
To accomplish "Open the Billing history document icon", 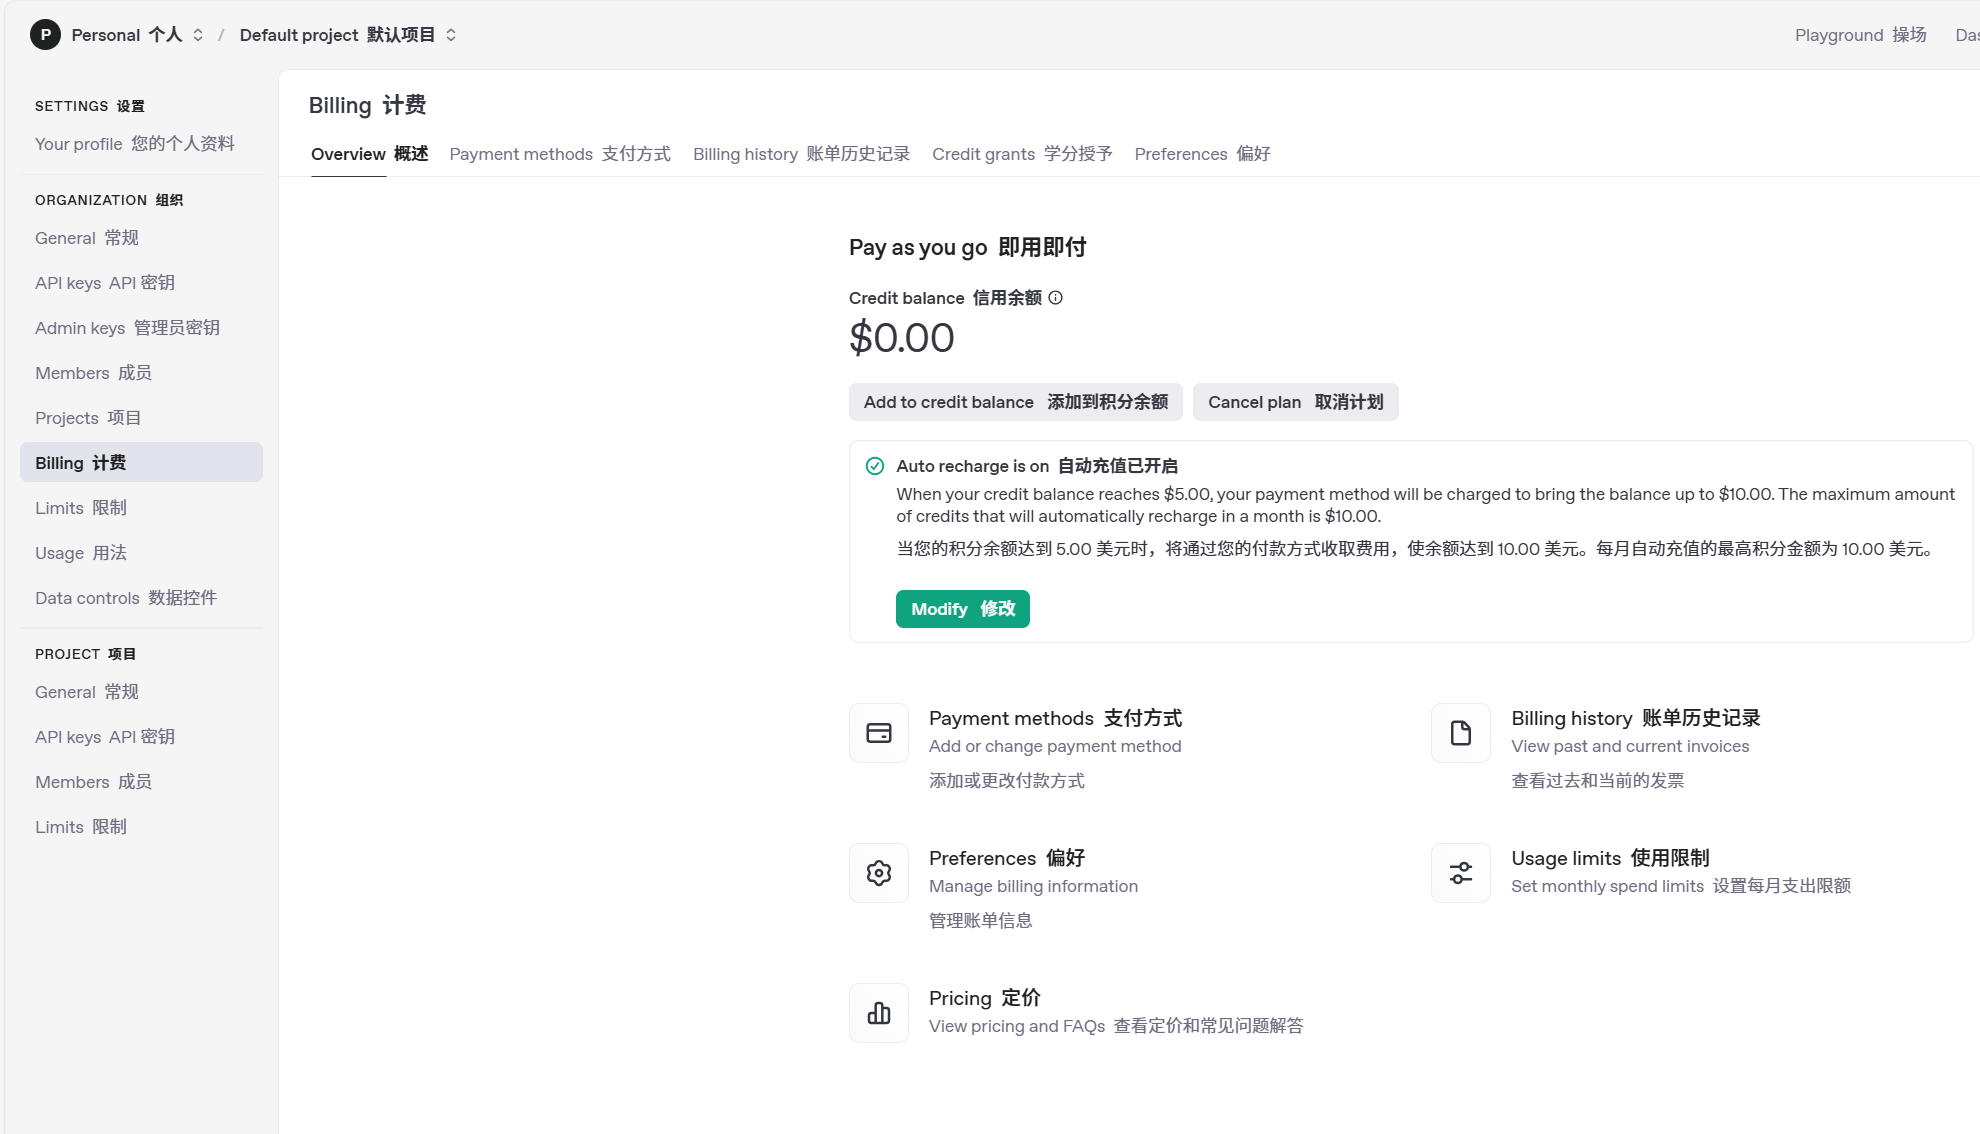I will click(1461, 733).
